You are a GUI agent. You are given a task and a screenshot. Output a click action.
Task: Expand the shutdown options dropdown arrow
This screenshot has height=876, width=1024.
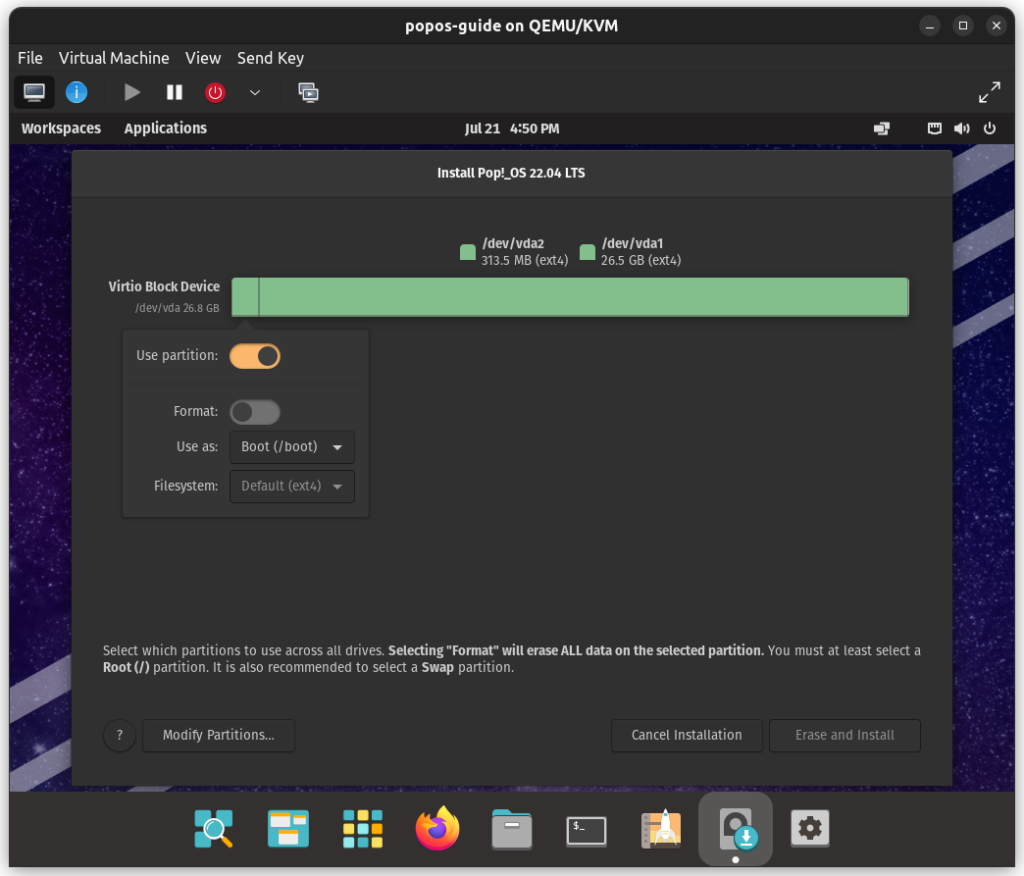point(255,92)
